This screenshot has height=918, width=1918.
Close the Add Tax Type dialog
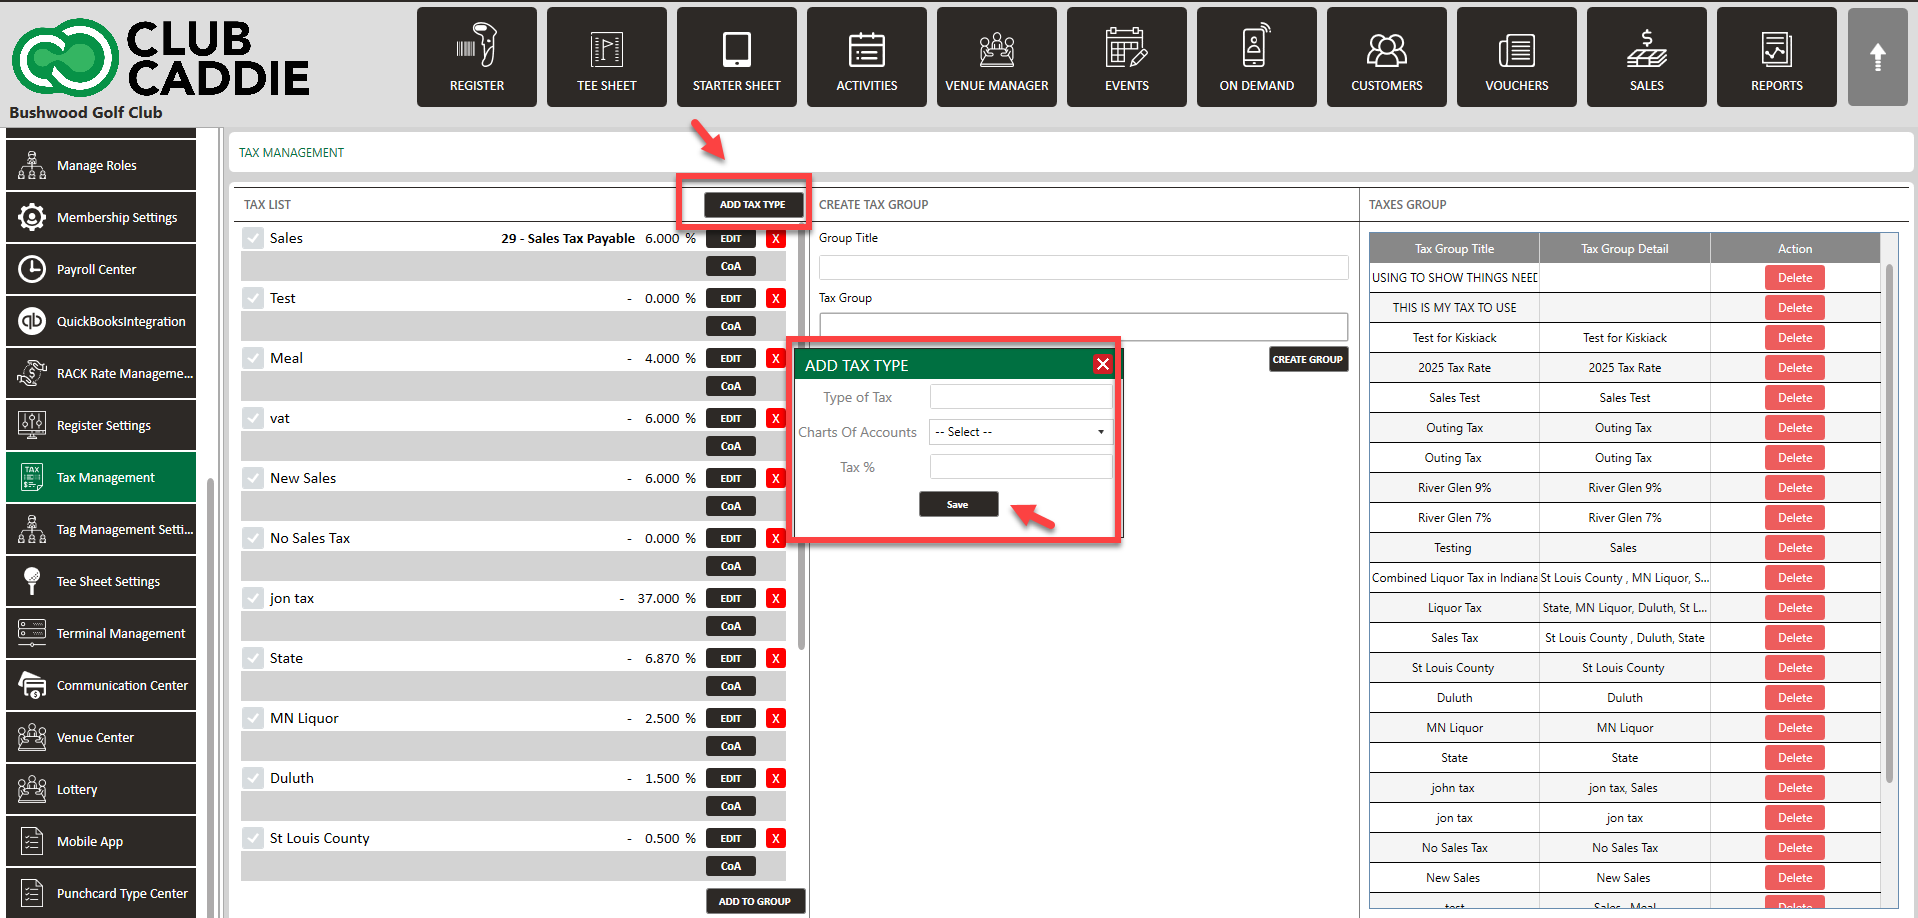coord(1102,364)
